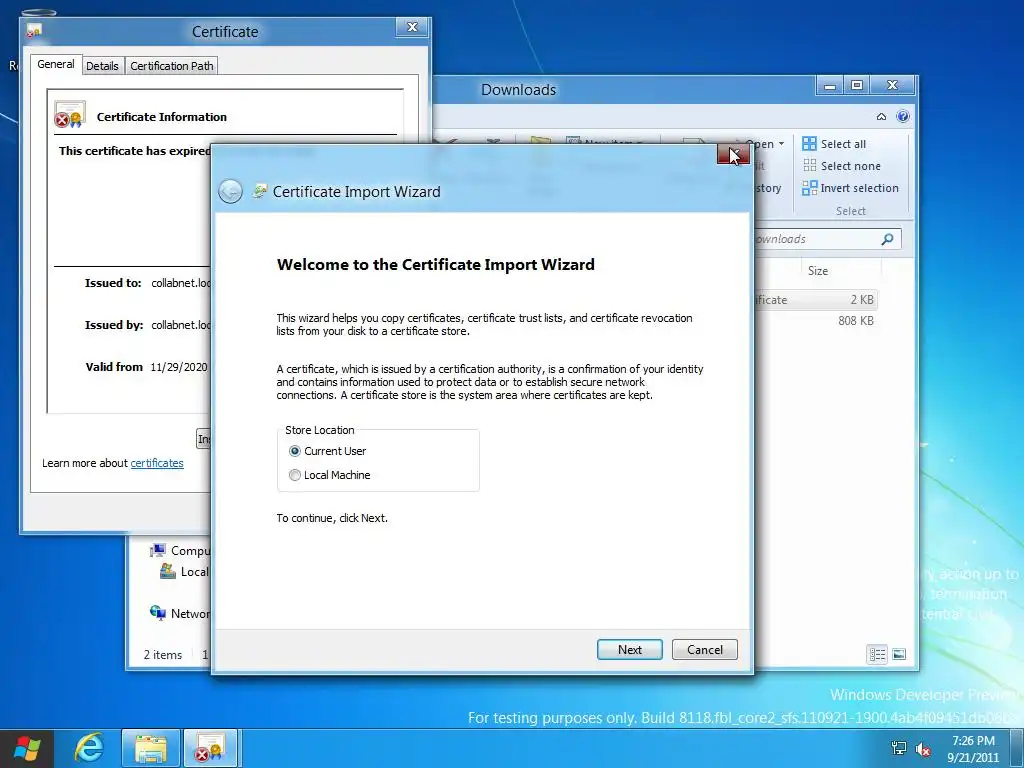Select the Current User radio button
1024x768 pixels.
[x=295, y=451]
